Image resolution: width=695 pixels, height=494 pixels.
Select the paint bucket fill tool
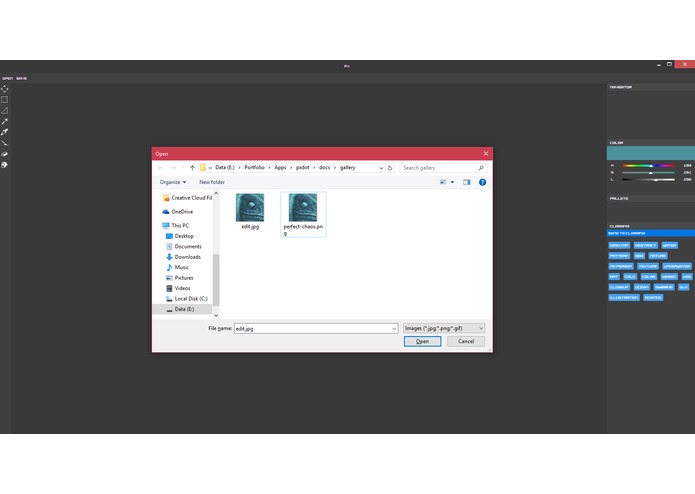pos(4,165)
